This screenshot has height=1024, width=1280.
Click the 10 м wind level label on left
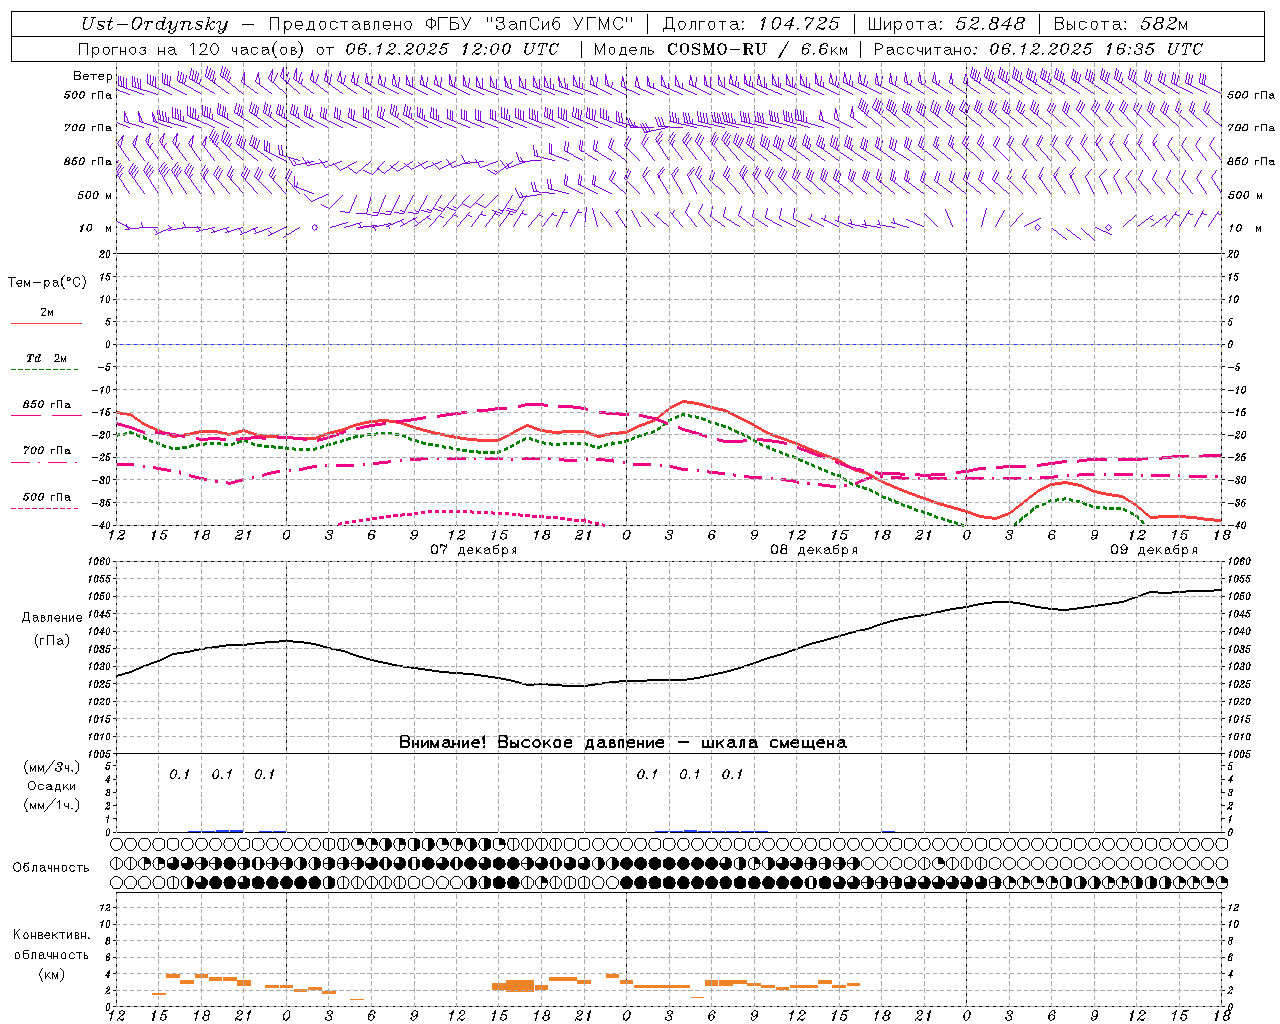click(x=95, y=228)
